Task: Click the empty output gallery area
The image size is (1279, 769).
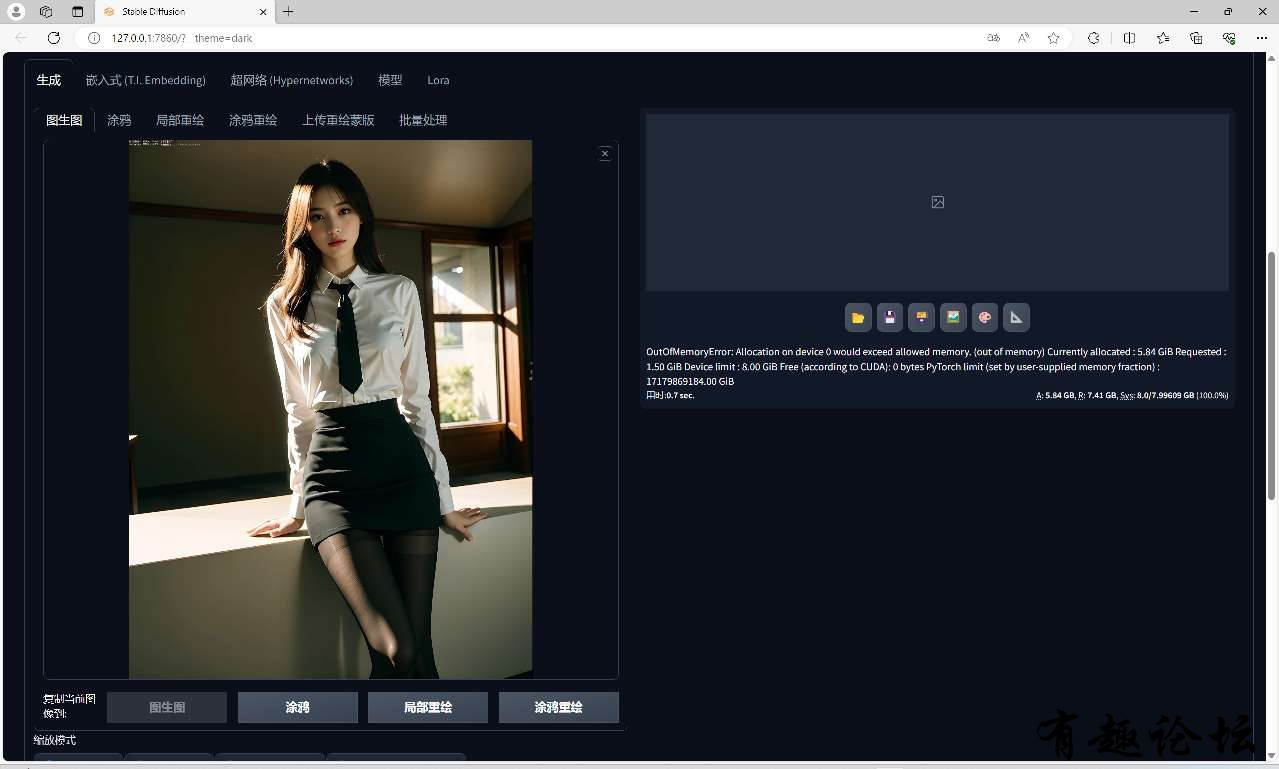Action: (x=937, y=202)
